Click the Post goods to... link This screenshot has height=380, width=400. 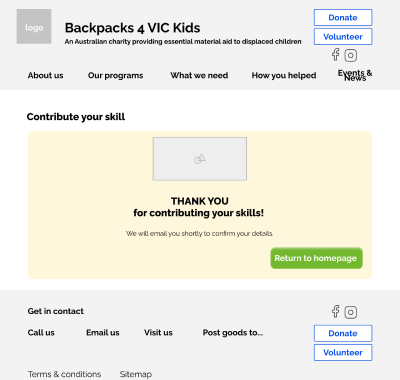click(x=233, y=333)
